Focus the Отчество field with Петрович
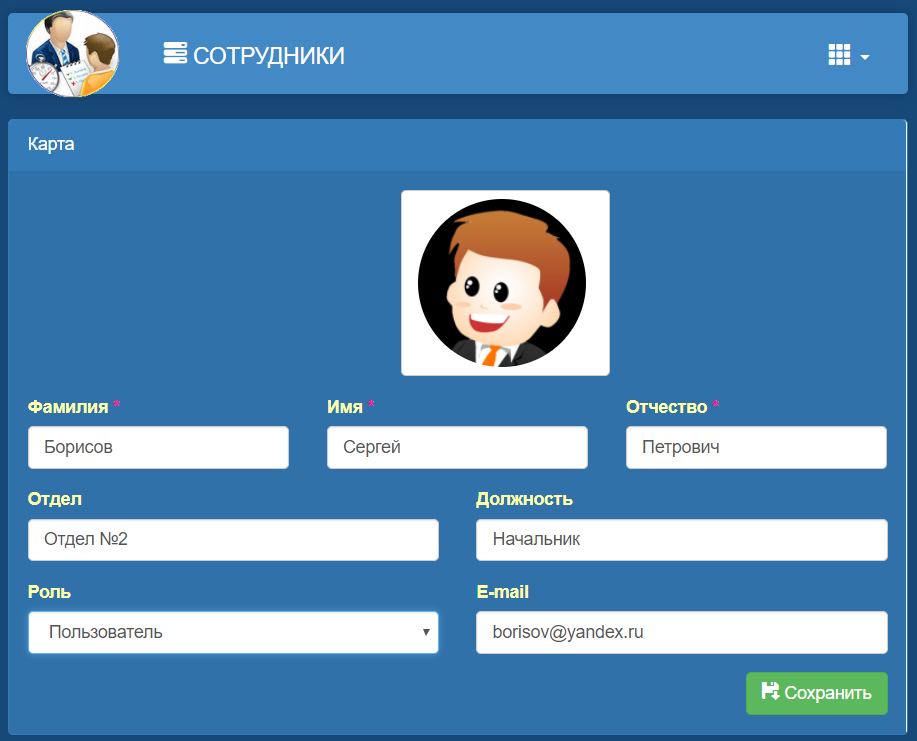Viewport: 917px width, 741px height. click(x=756, y=447)
